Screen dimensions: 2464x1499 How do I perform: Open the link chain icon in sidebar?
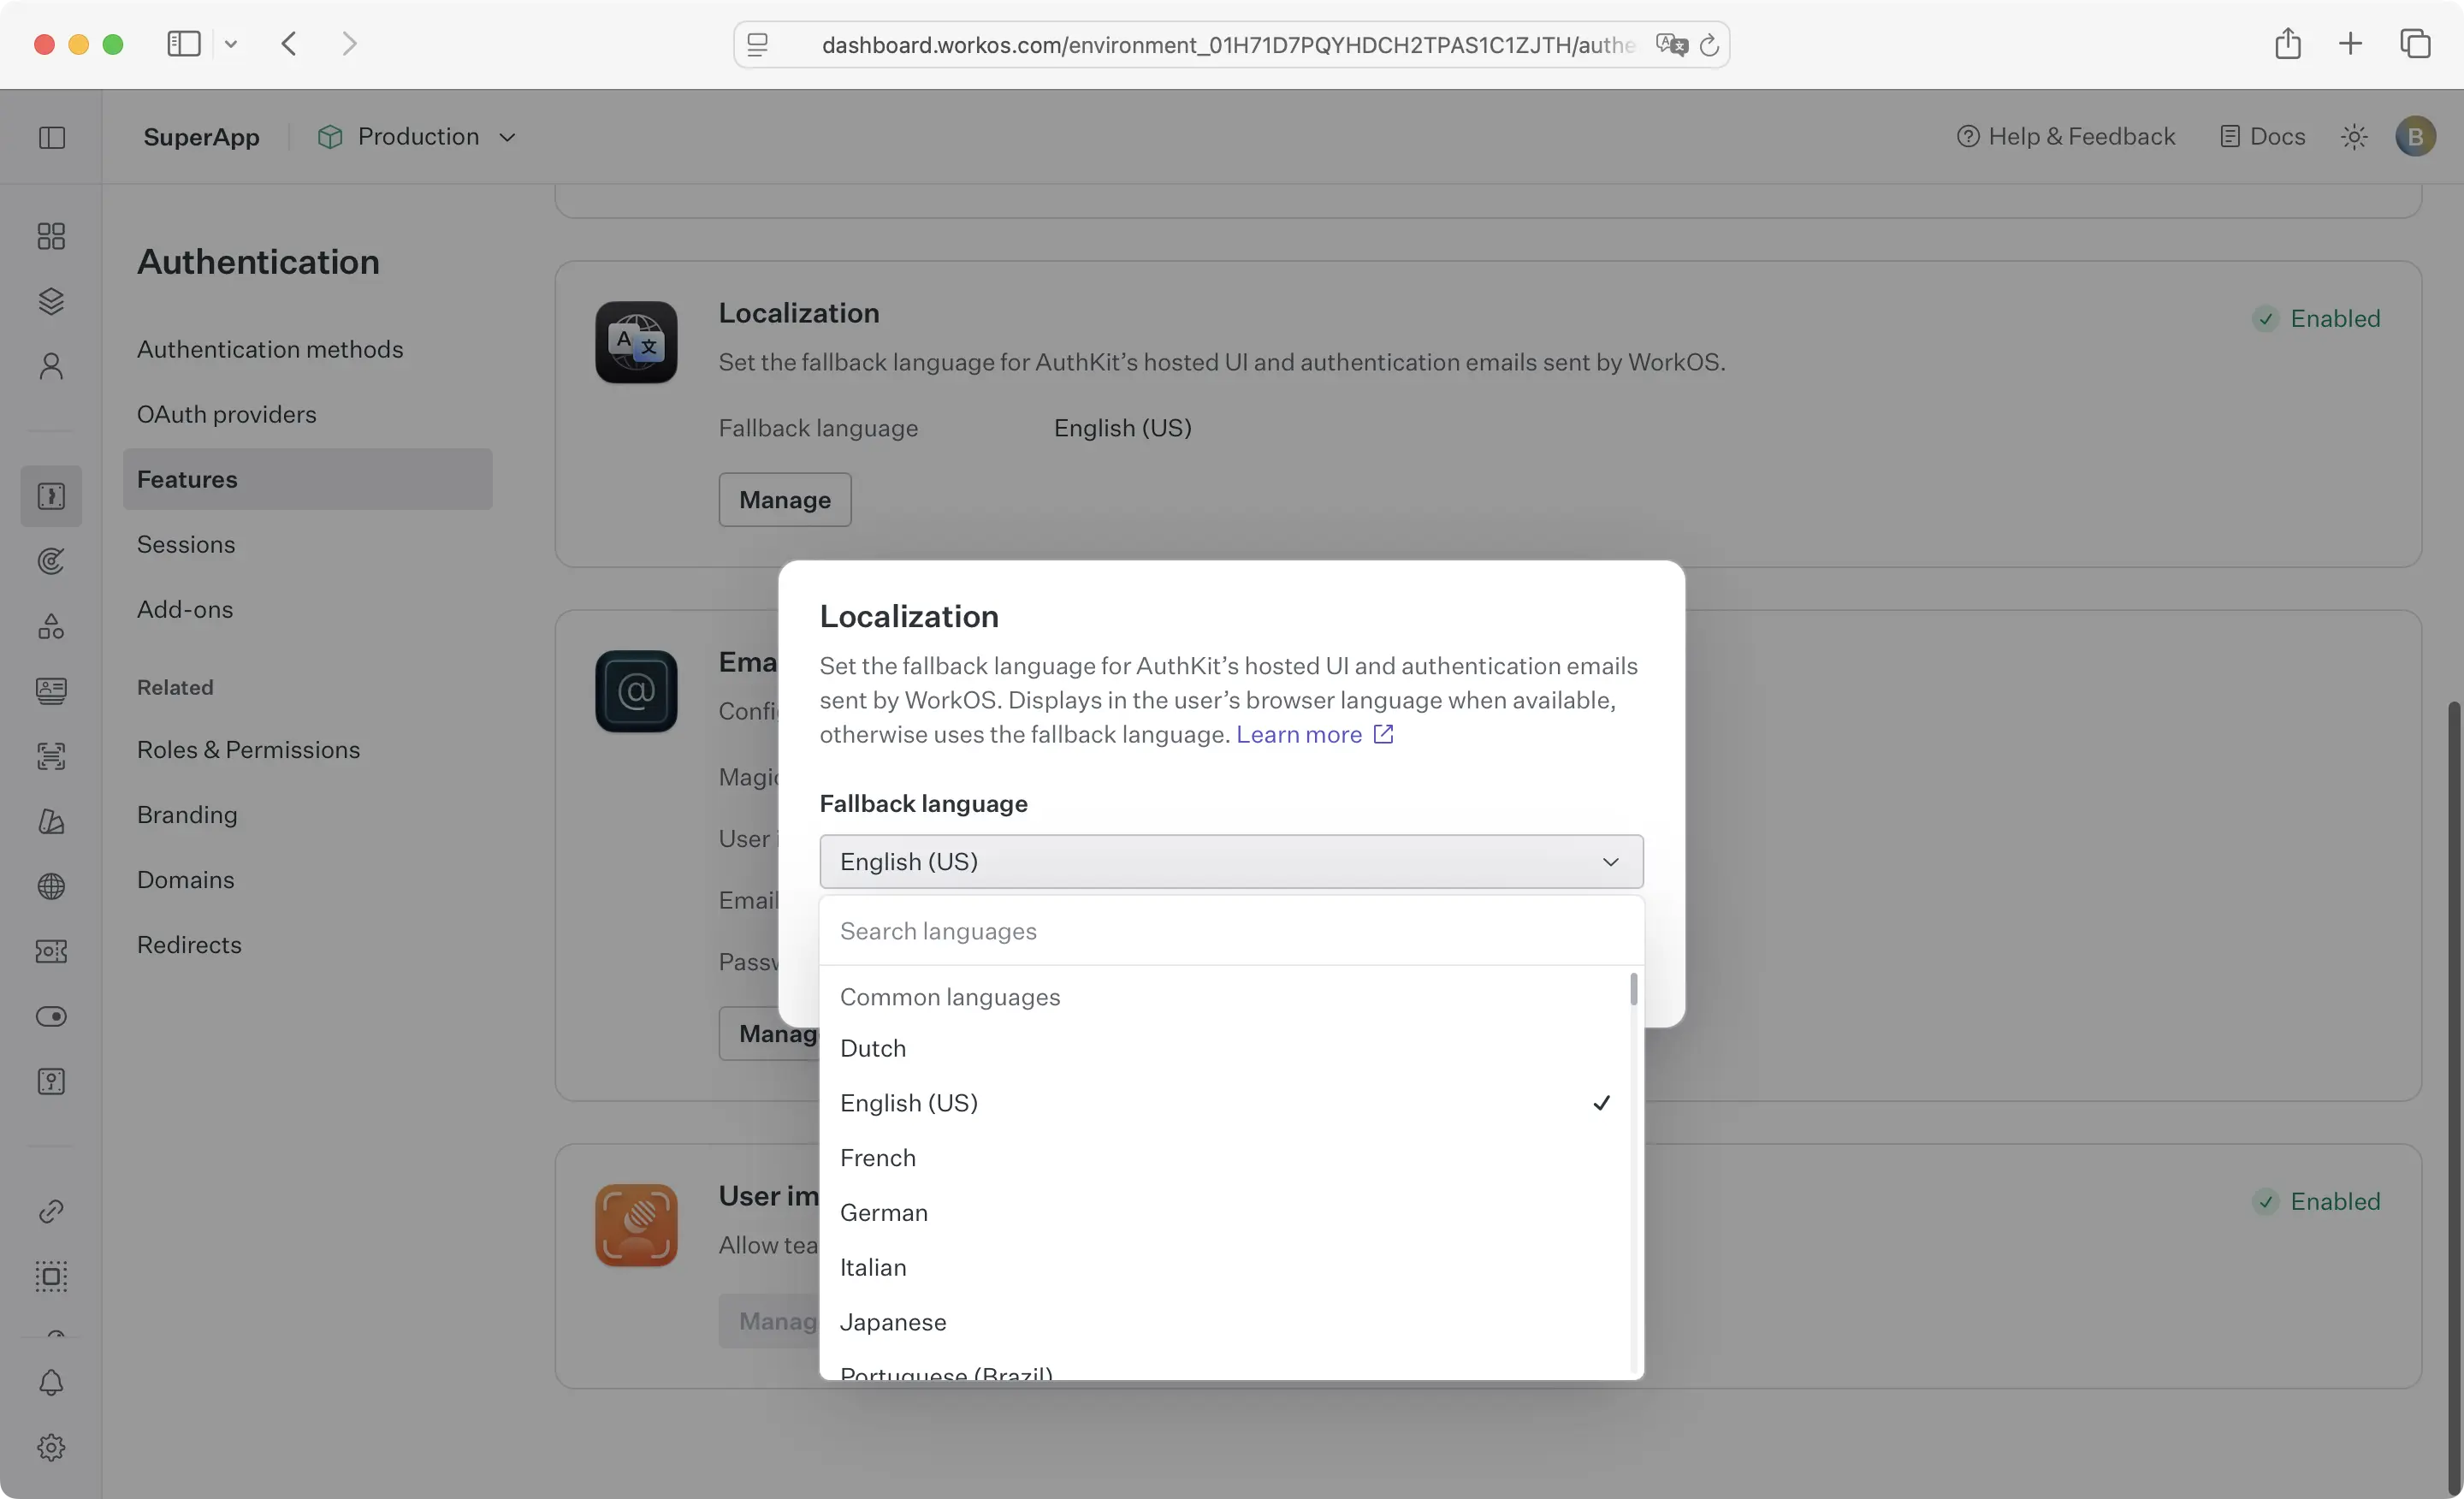(51, 1211)
